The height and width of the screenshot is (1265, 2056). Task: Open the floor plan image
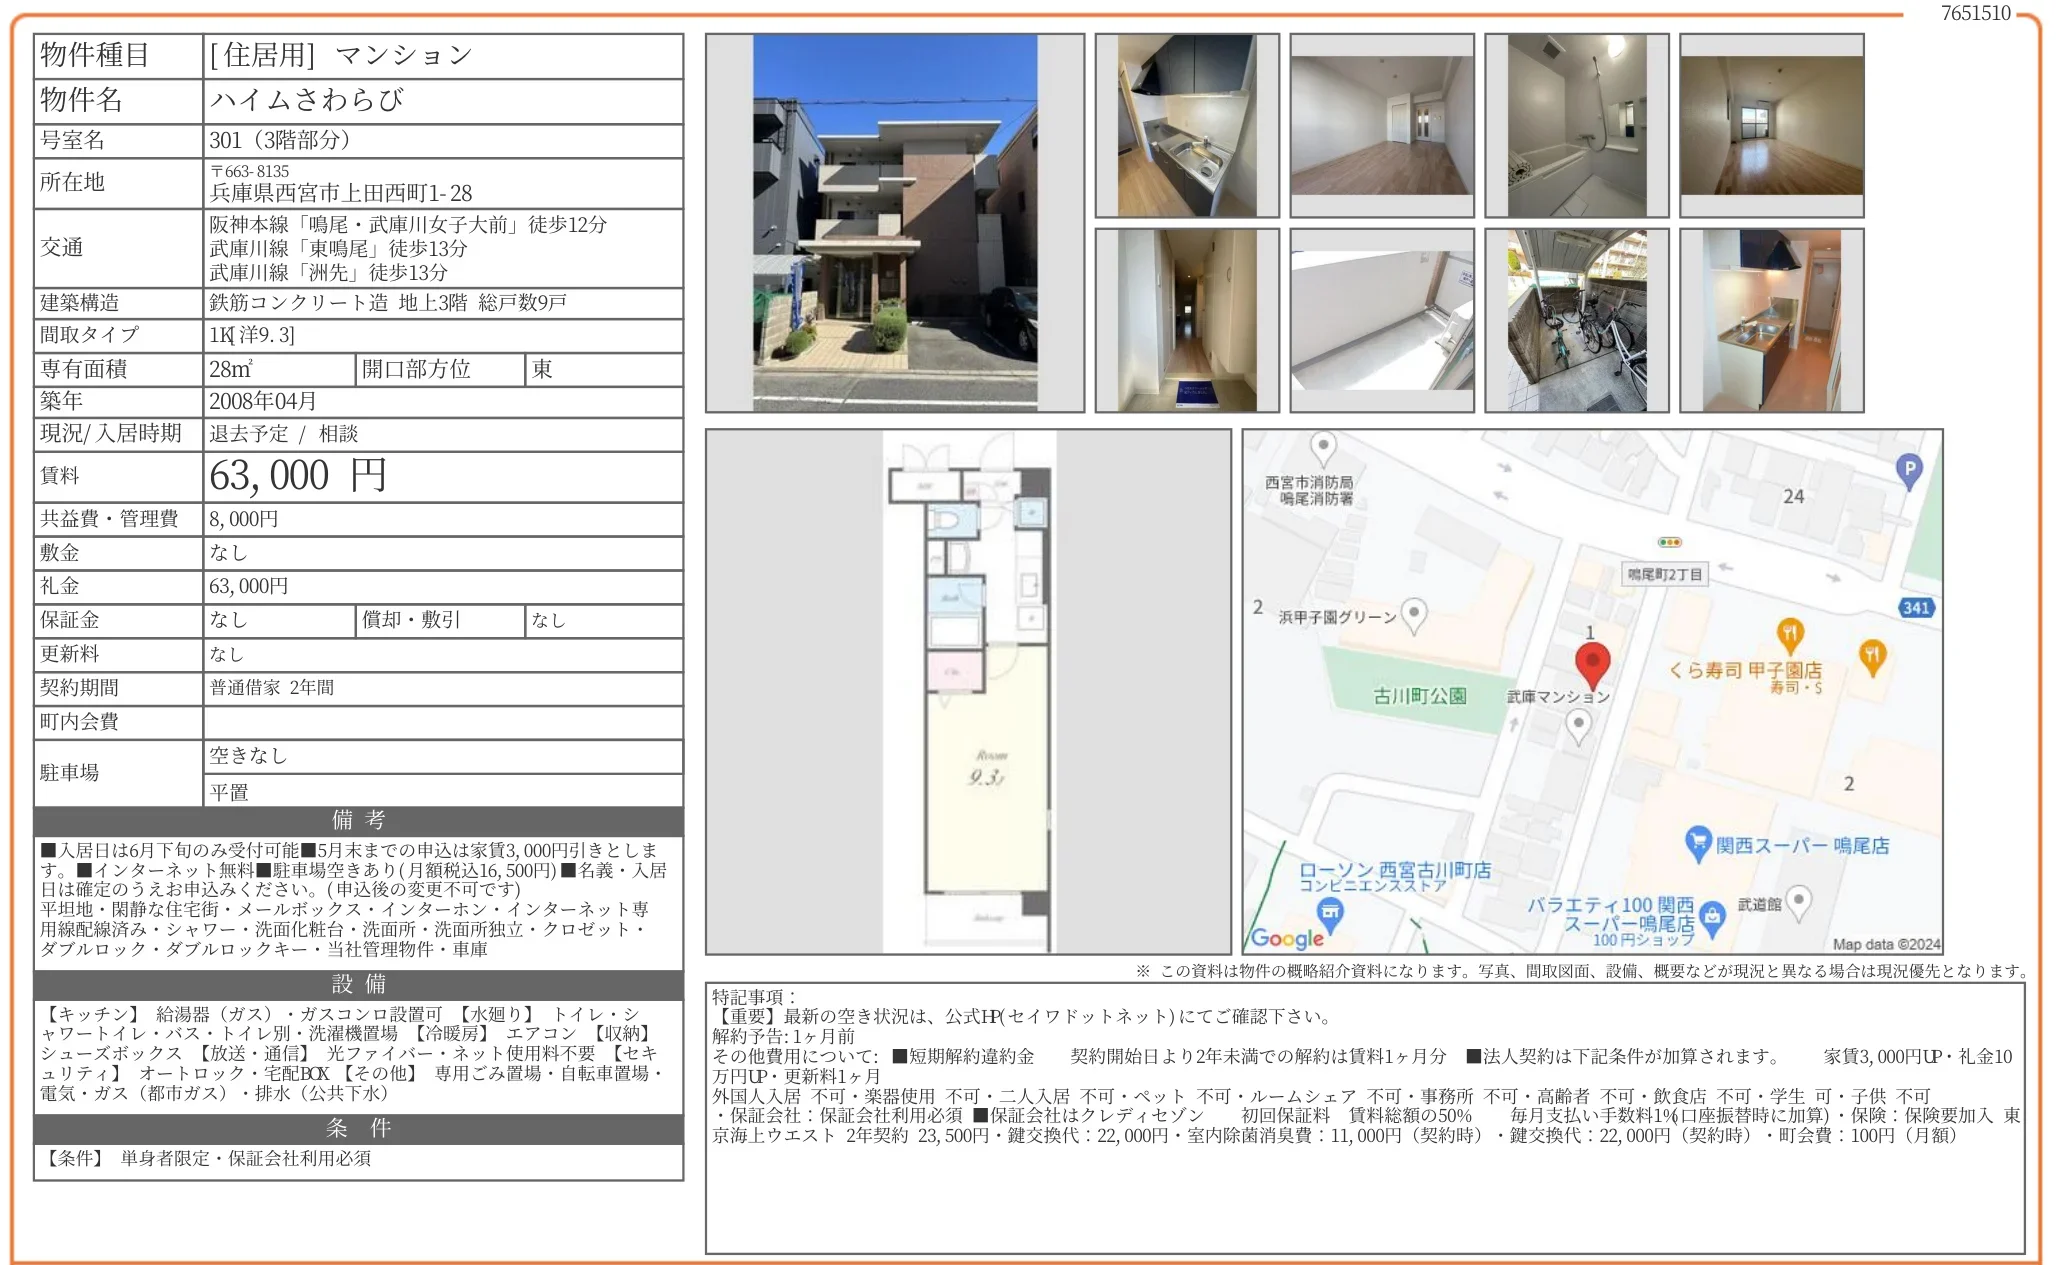coord(968,692)
